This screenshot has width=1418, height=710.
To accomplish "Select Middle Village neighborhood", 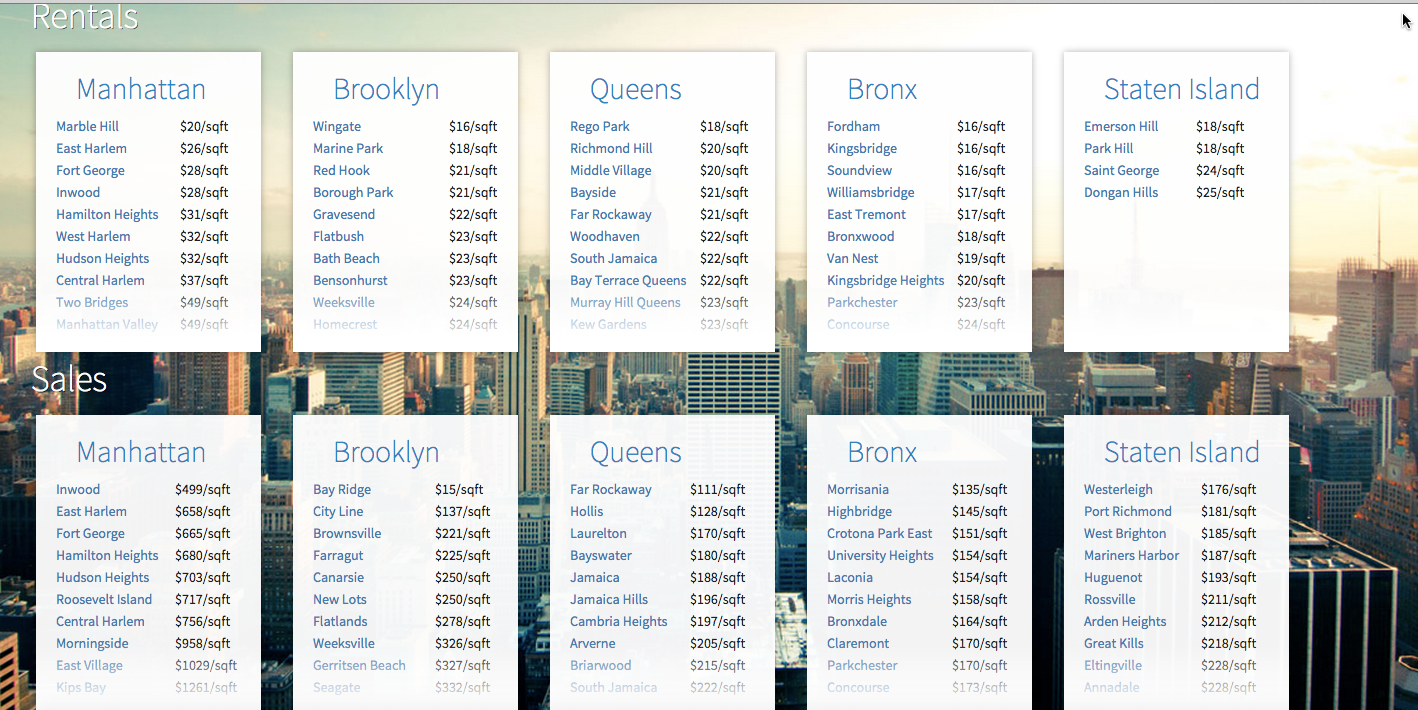I will 610,170.
